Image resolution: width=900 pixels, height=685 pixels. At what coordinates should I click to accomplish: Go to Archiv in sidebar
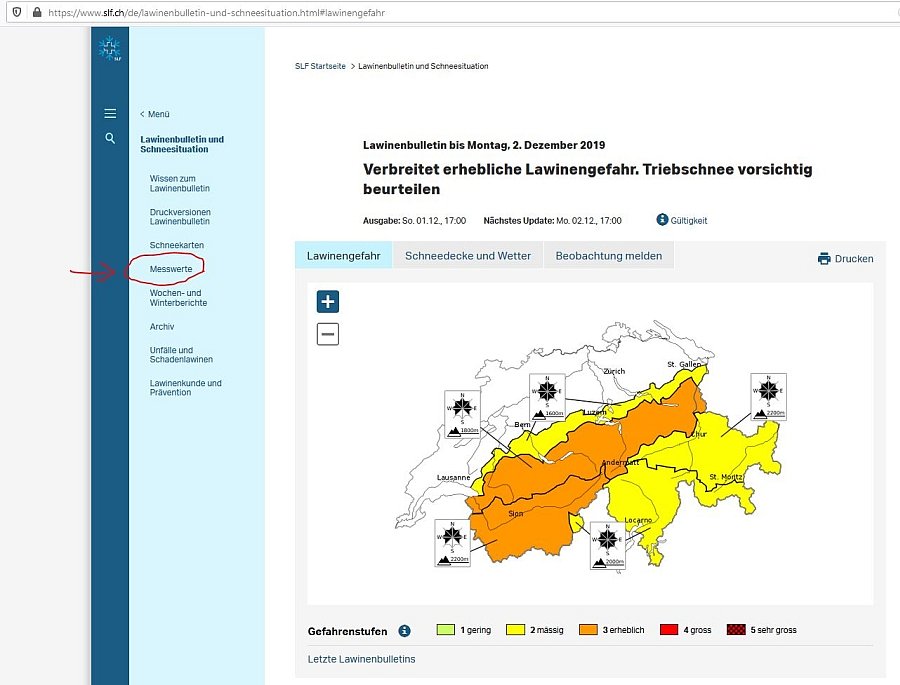tap(162, 327)
